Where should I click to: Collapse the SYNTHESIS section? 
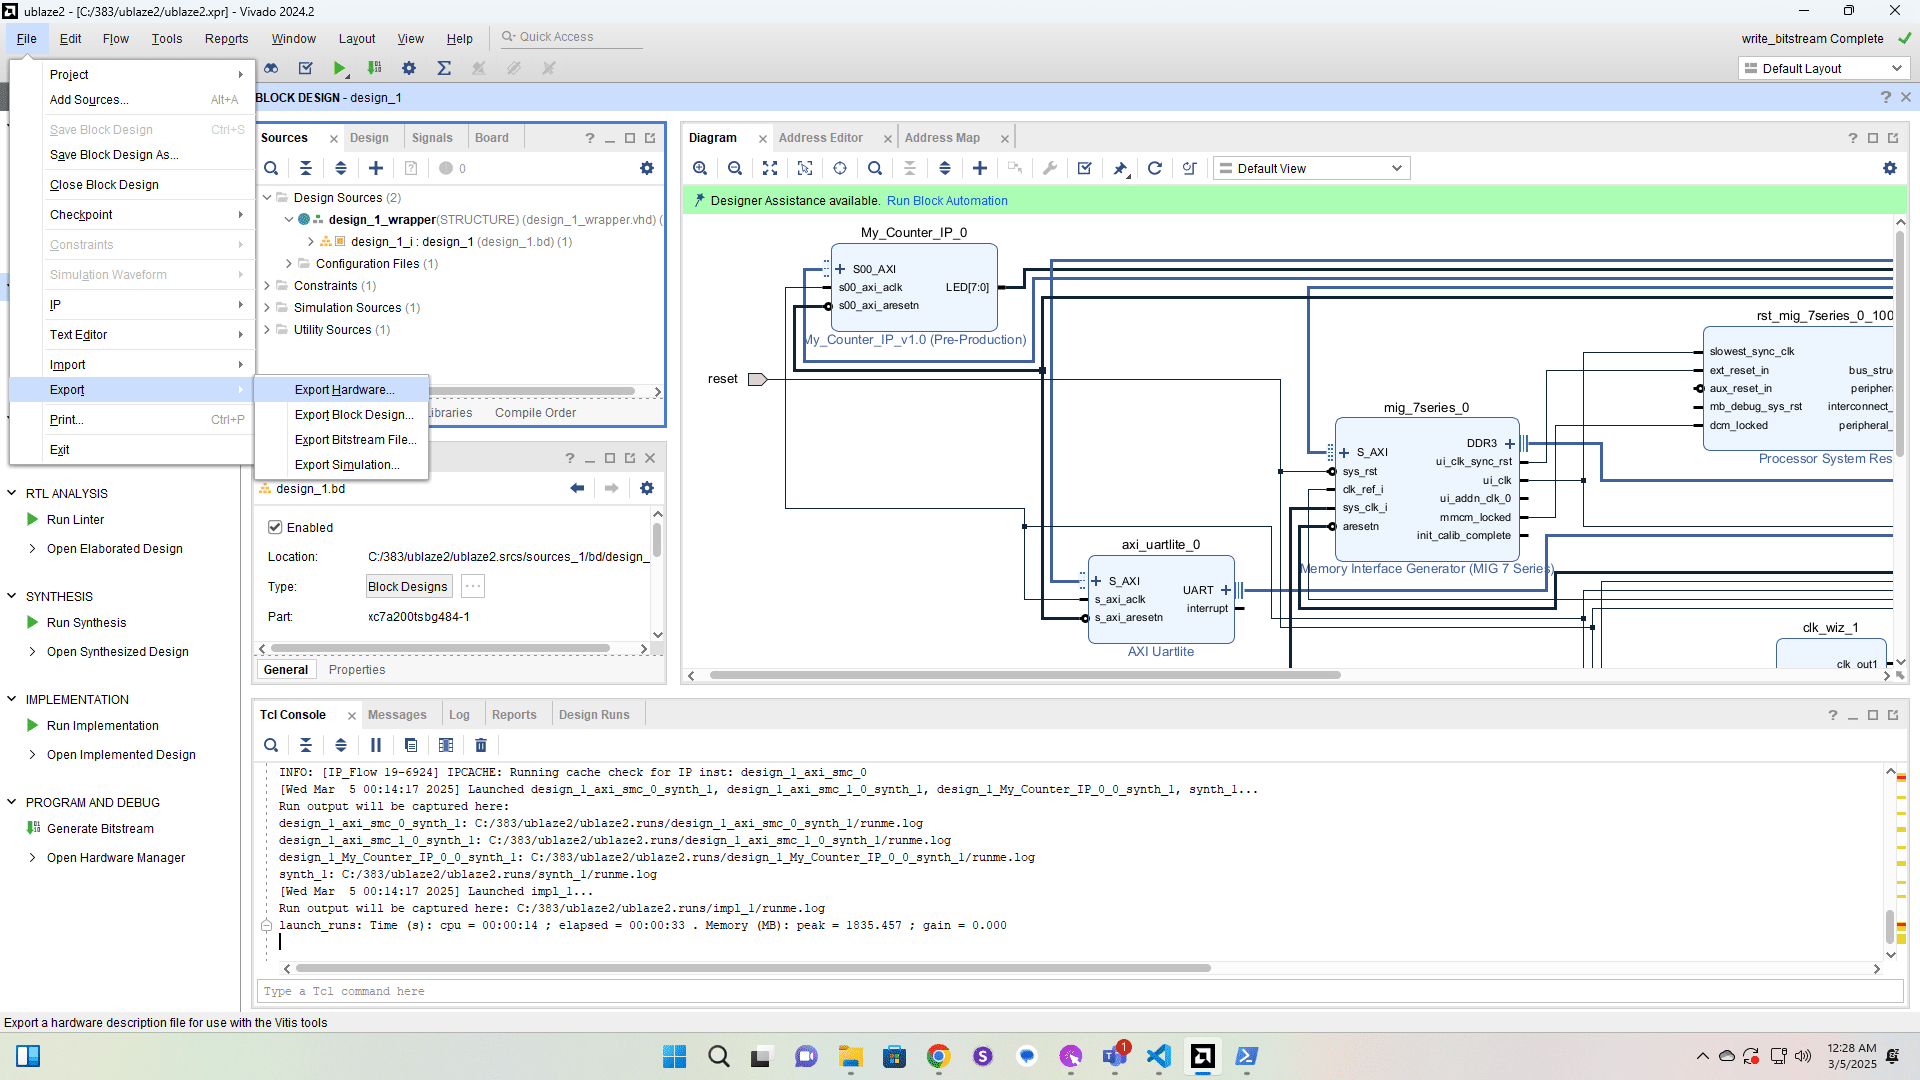[x=12, y=596]
